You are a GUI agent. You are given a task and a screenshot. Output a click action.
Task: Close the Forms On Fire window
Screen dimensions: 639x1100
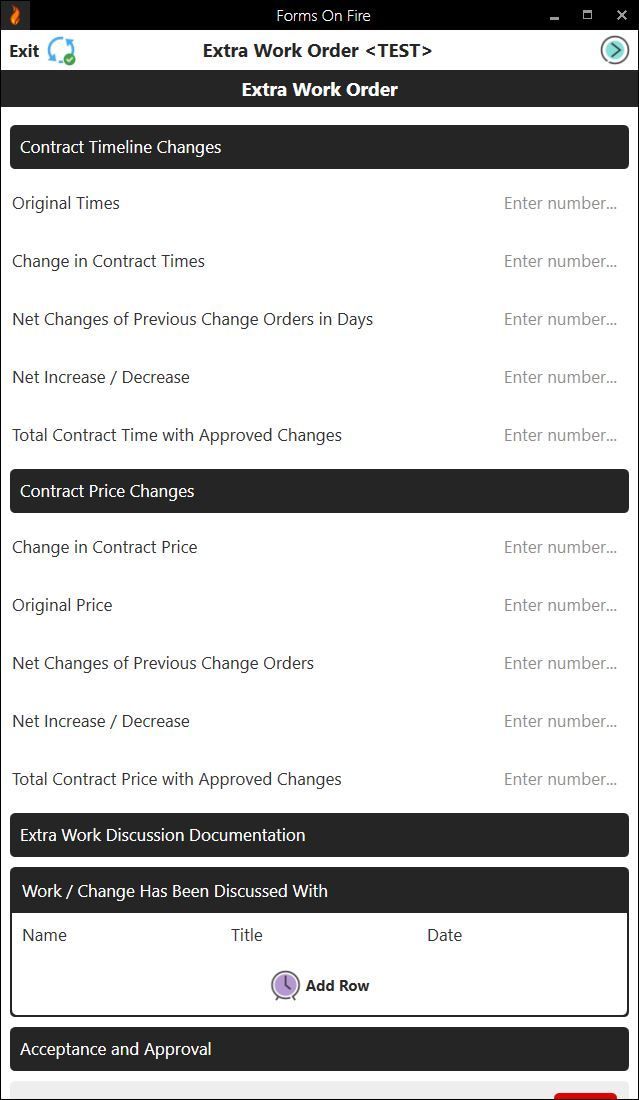tap(620, 15)
